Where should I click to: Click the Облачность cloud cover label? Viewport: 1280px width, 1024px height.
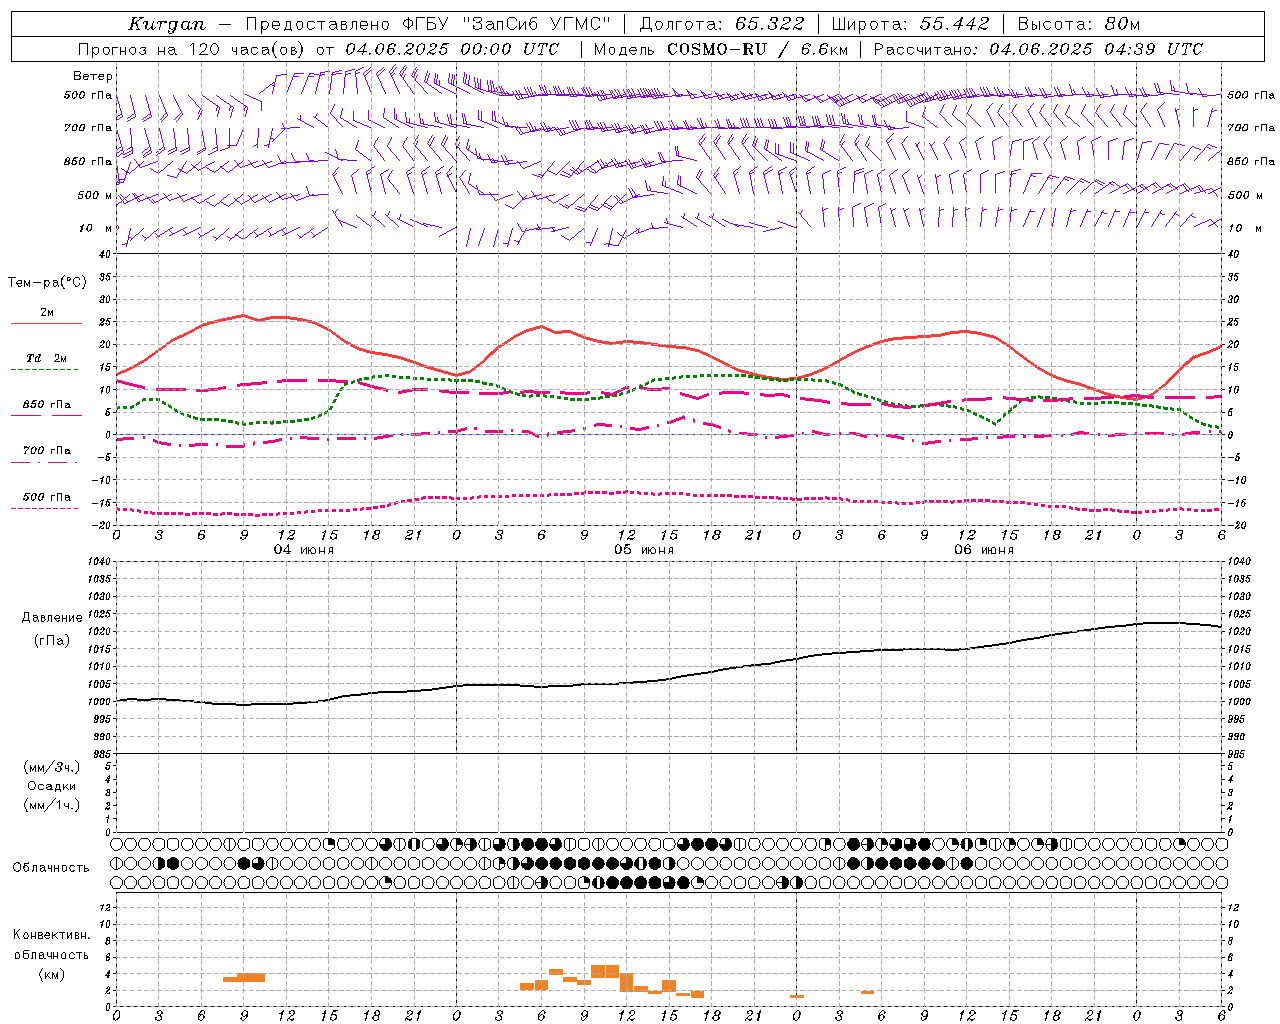pyautogui.click(x=51, y=868)
